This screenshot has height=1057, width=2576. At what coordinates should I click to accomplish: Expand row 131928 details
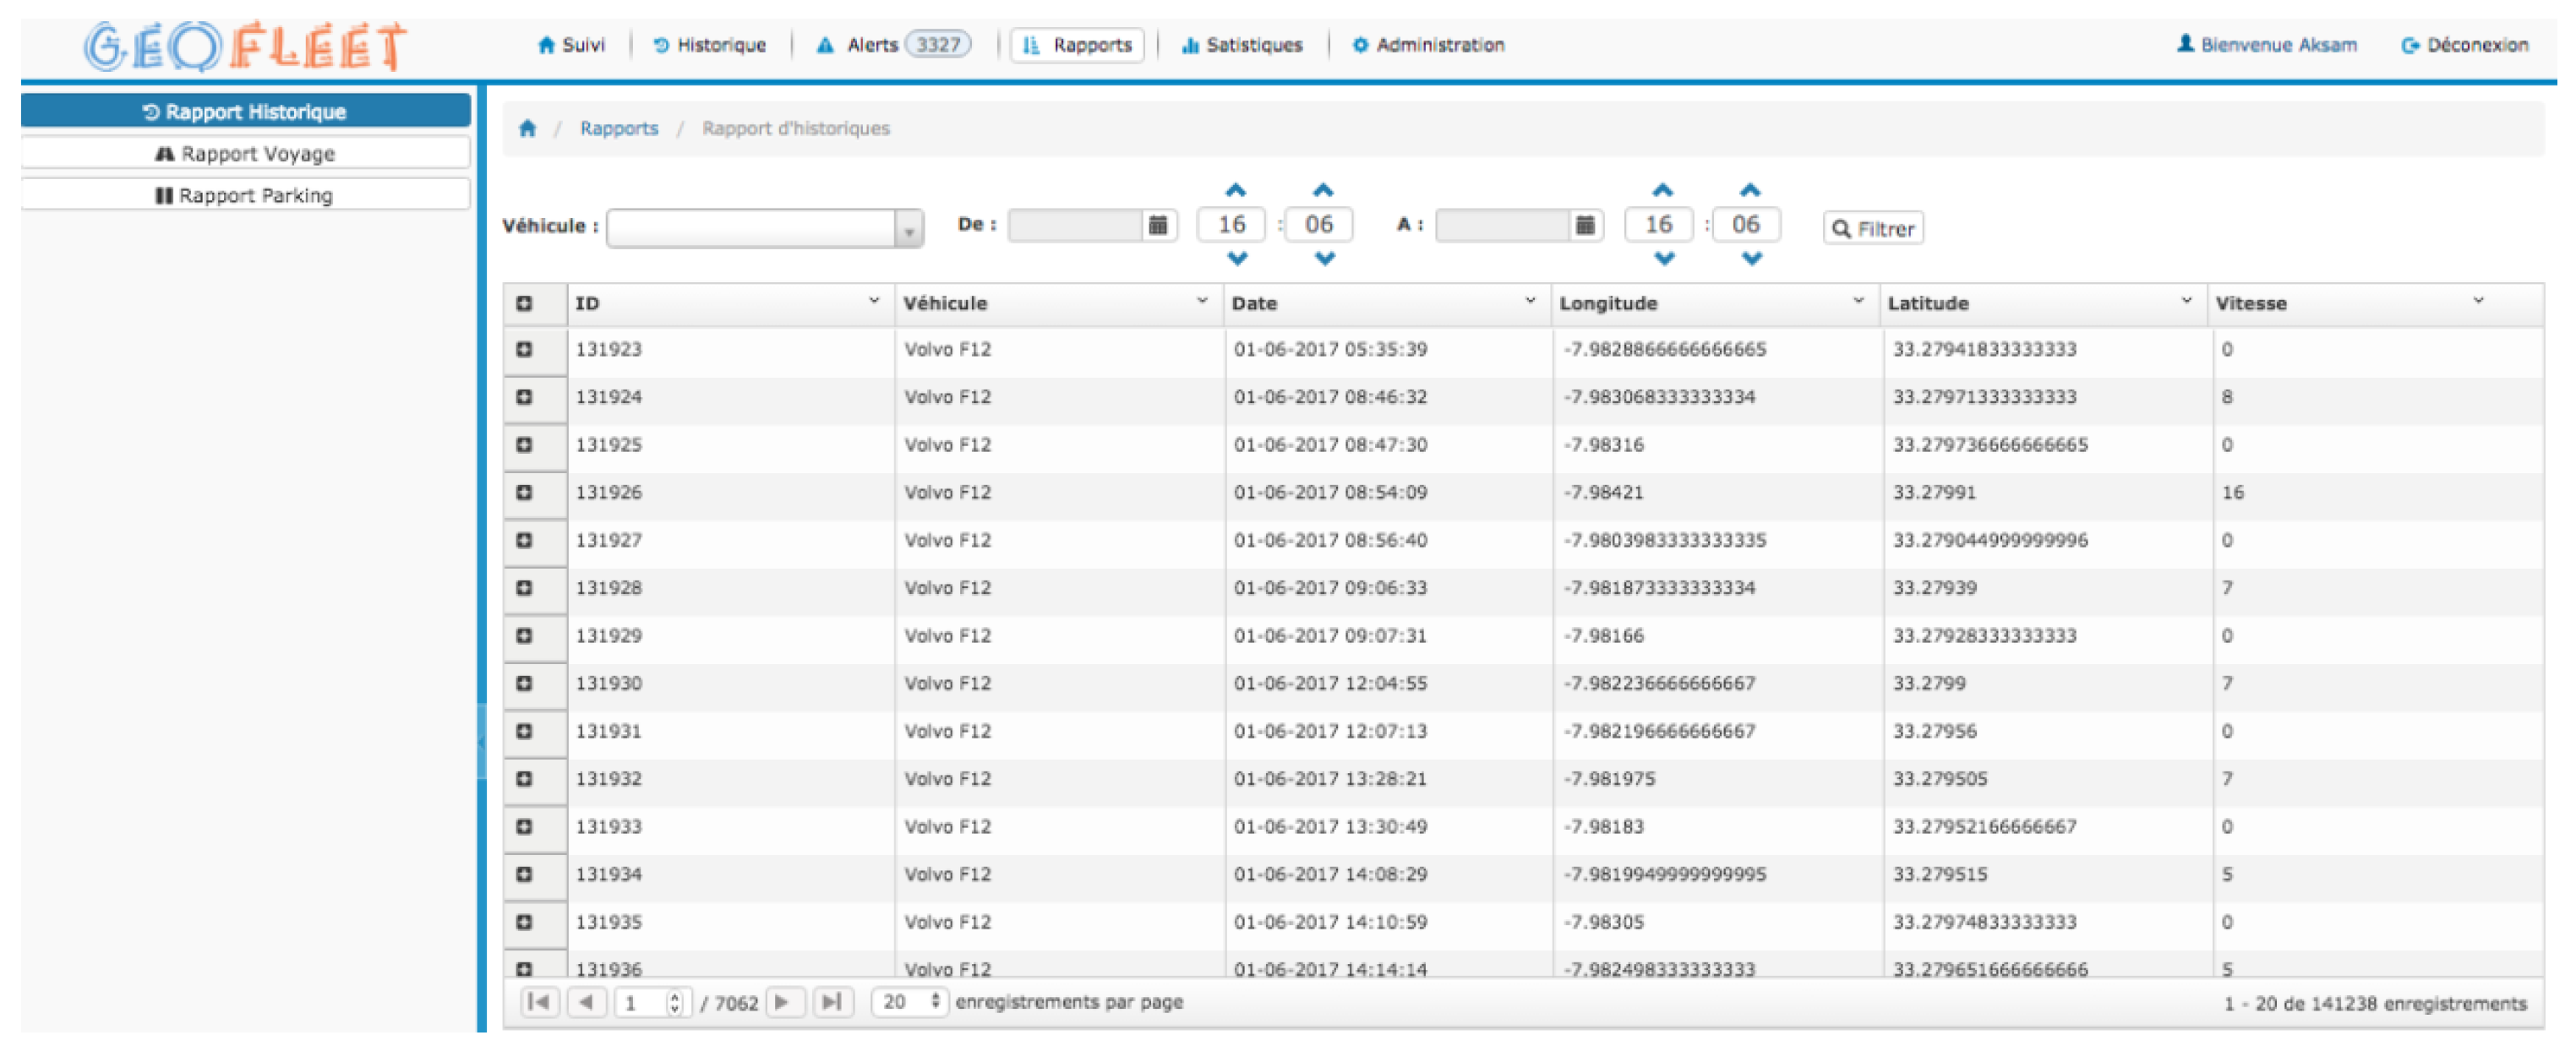pos(524,588)
